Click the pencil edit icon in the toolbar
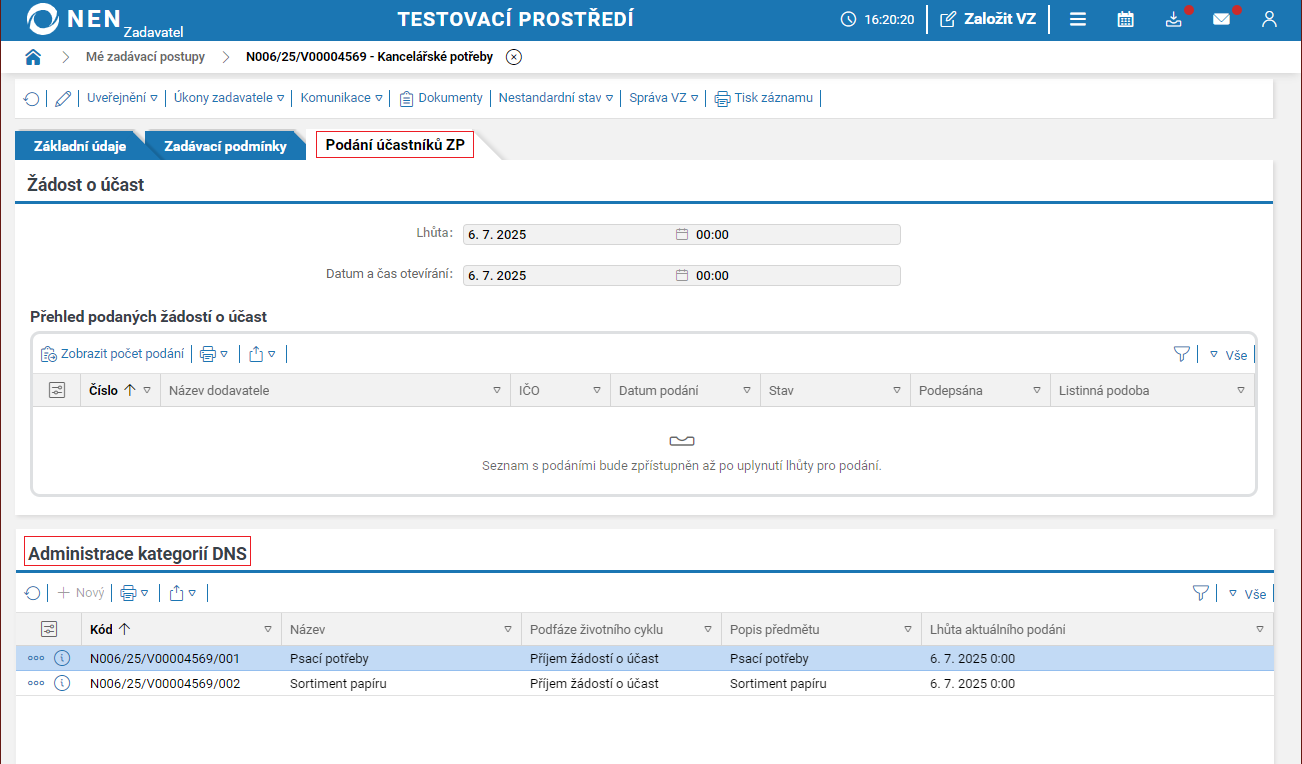 (63, 98)
